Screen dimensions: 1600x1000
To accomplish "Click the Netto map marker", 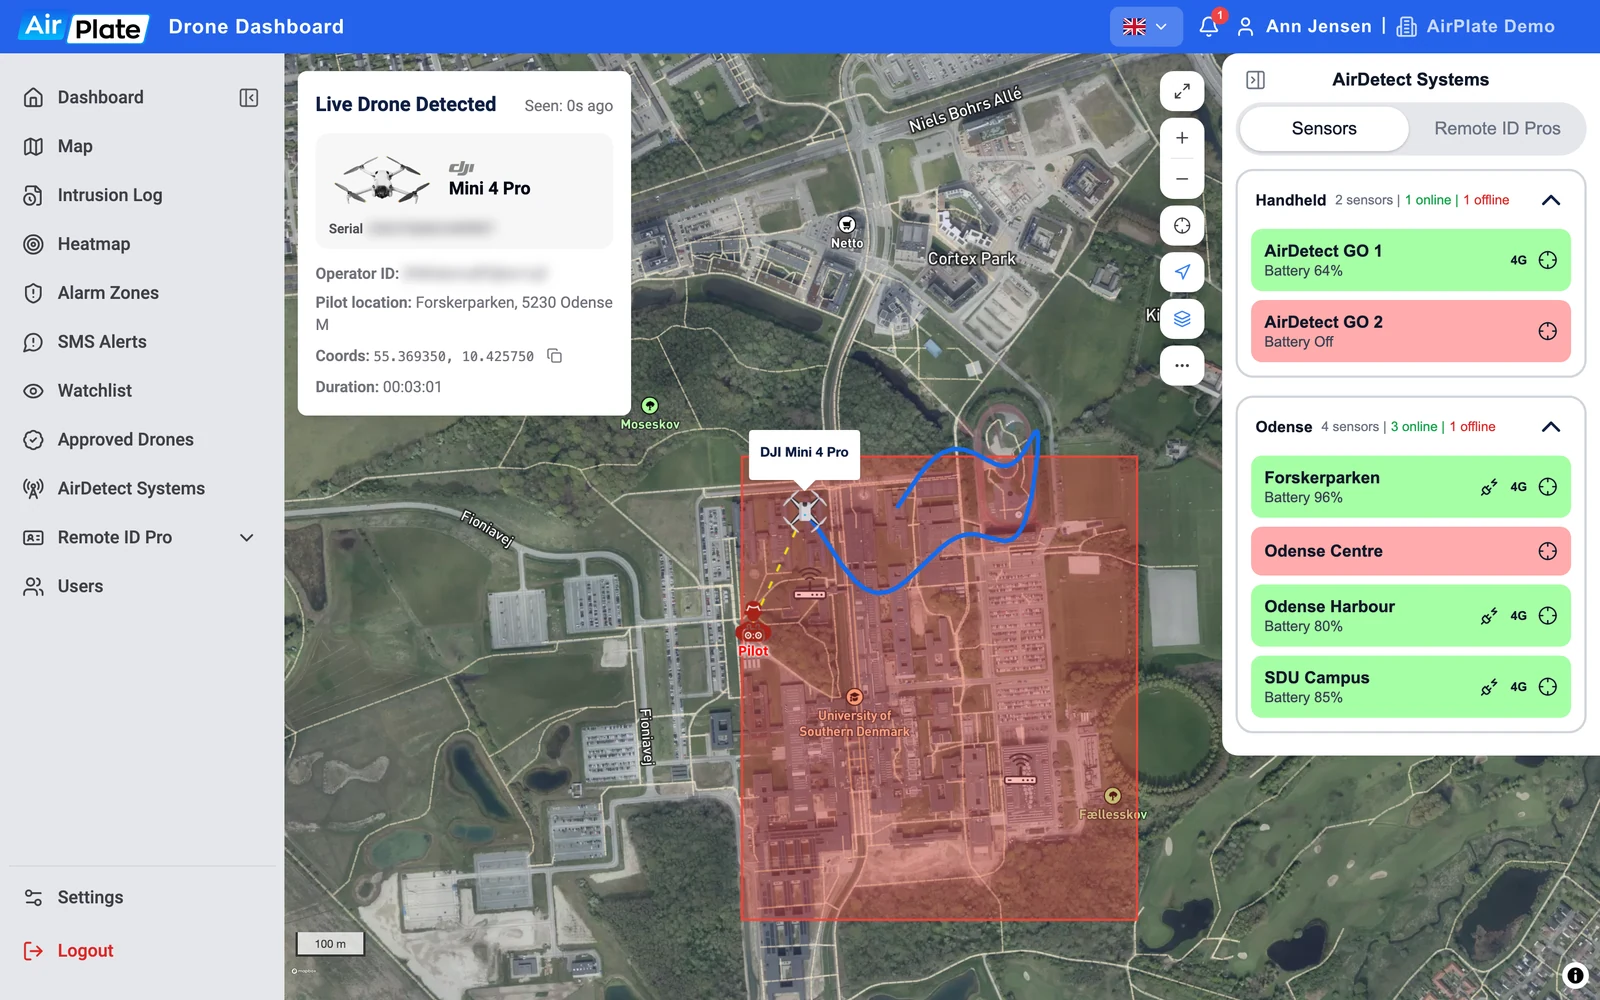I will (847, 224).
